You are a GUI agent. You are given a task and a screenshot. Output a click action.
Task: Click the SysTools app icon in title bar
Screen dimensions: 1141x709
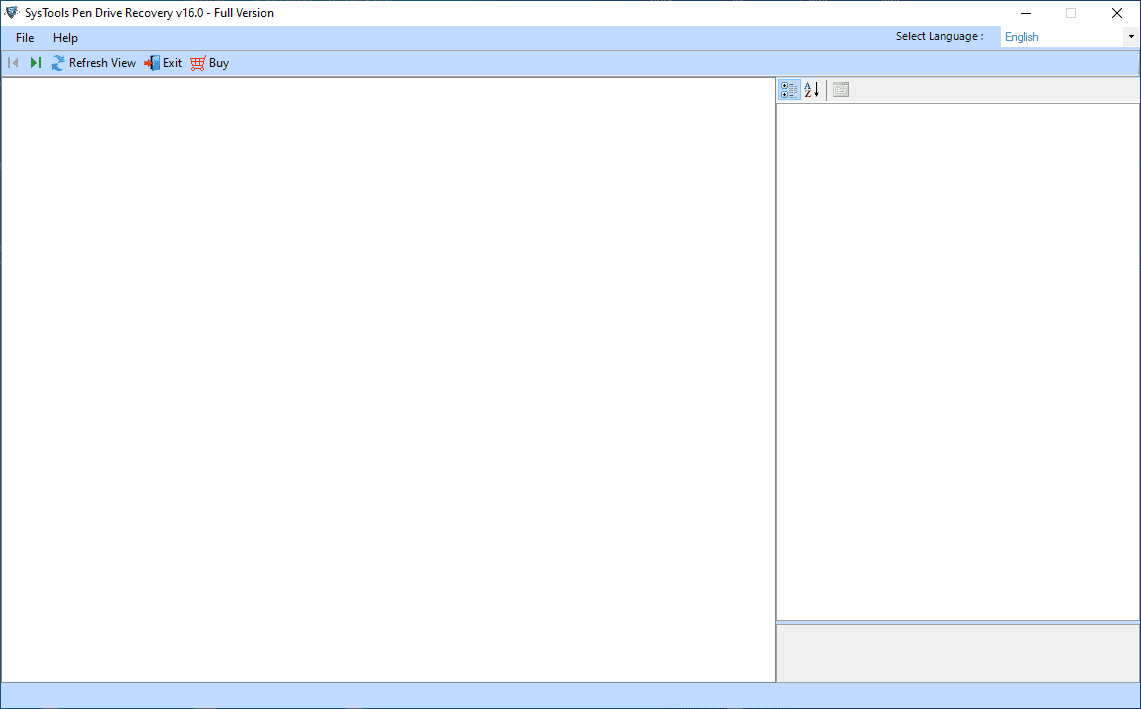tap(11, 12)
